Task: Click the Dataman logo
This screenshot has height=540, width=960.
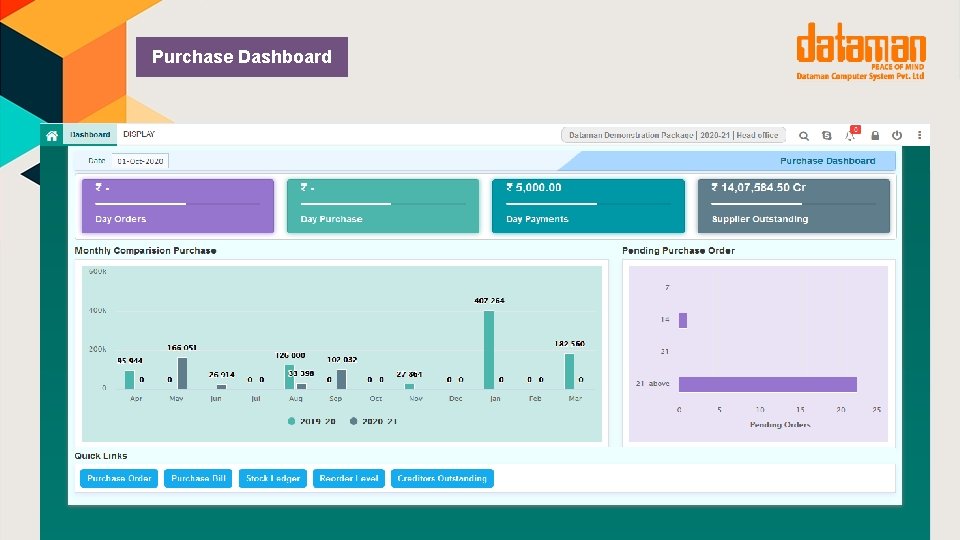Action: (x=861, y=51)
